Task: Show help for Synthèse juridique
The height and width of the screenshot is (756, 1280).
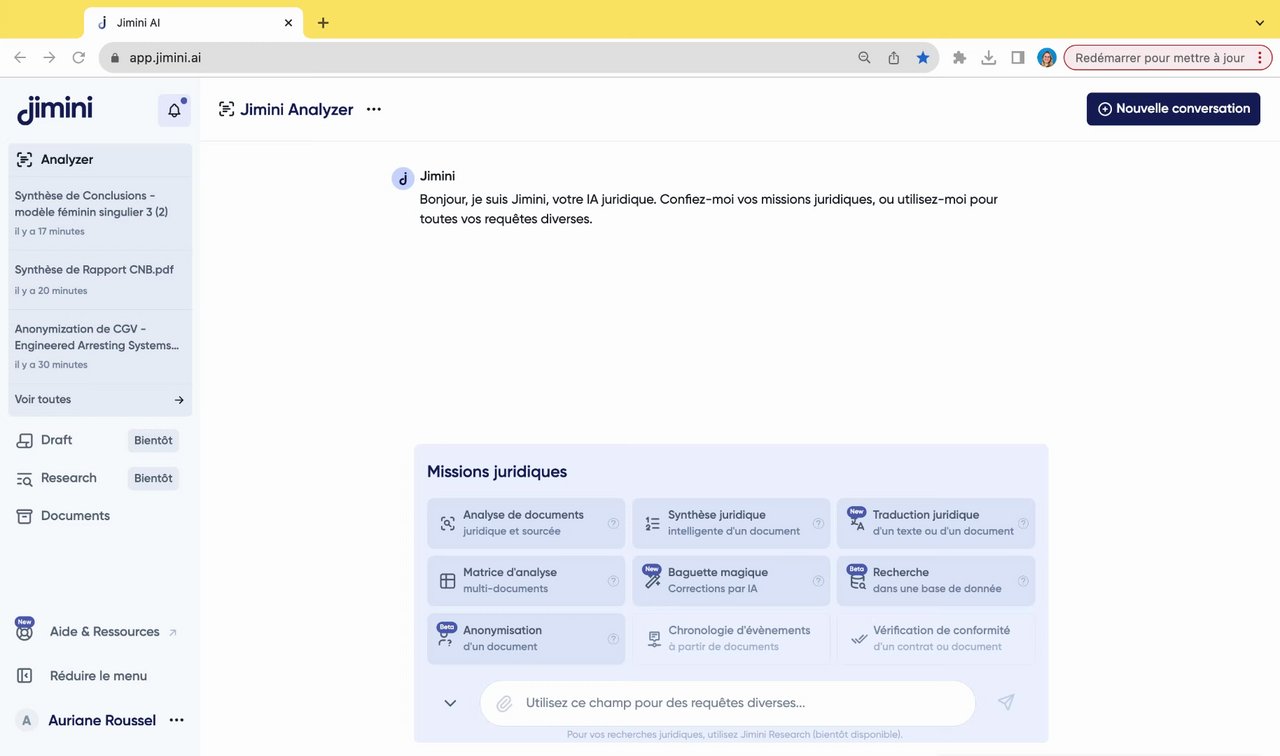Action: pyautogui.click(x=818, y=523)
